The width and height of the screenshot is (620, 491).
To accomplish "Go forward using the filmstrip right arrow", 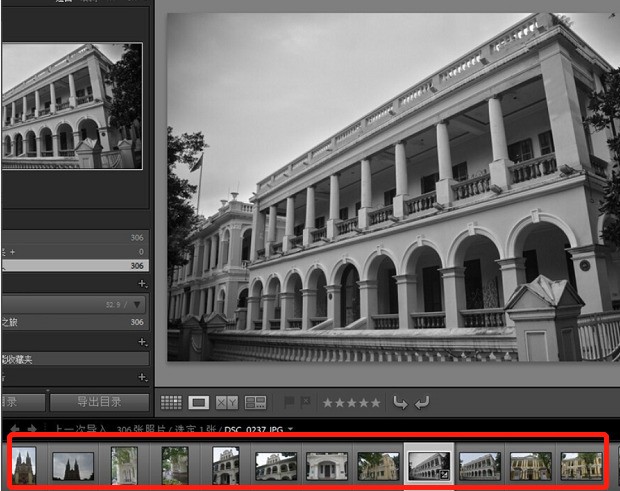I will tap(32, 428).
